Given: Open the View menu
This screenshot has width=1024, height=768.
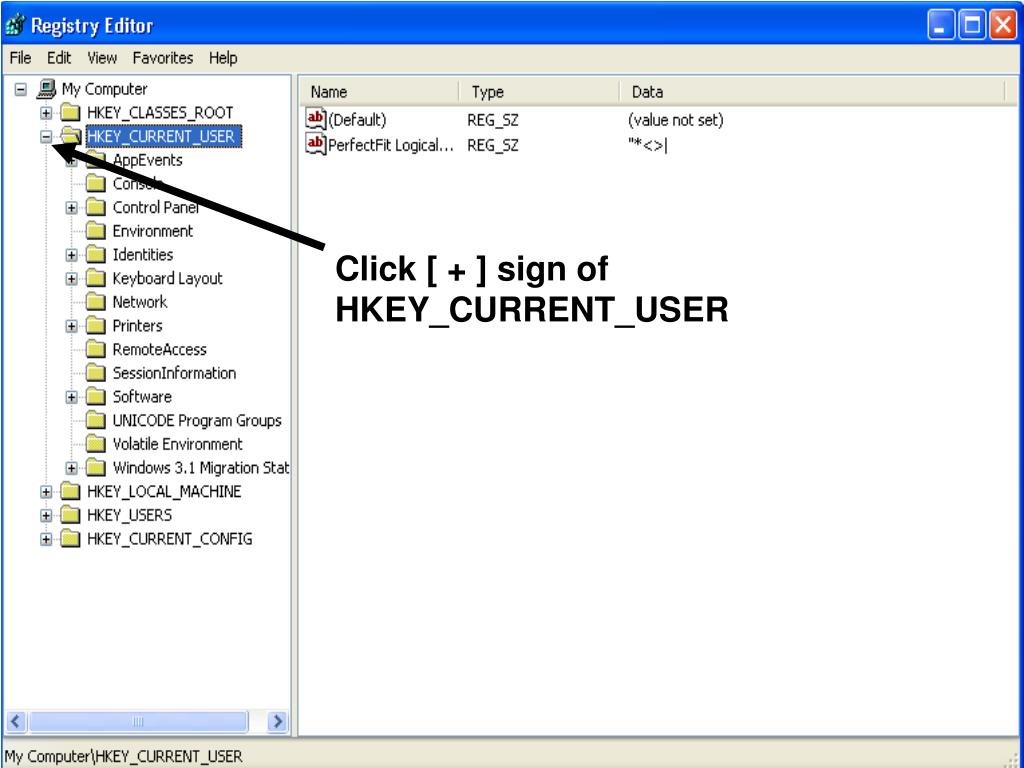Looking at the screenshot, I should (102, 58).
